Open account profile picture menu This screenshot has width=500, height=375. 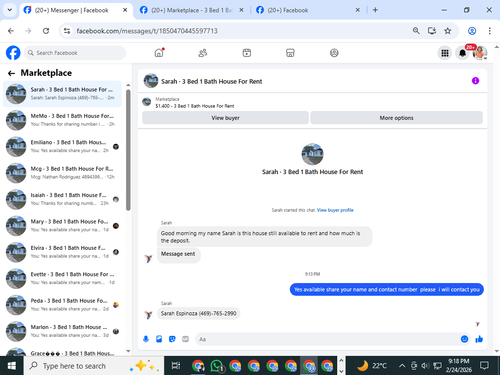click(480, 53)
